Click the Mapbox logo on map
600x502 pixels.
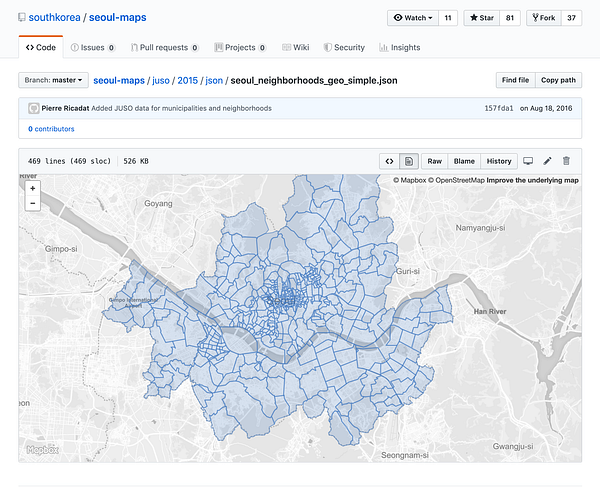(x=42, y=450)
